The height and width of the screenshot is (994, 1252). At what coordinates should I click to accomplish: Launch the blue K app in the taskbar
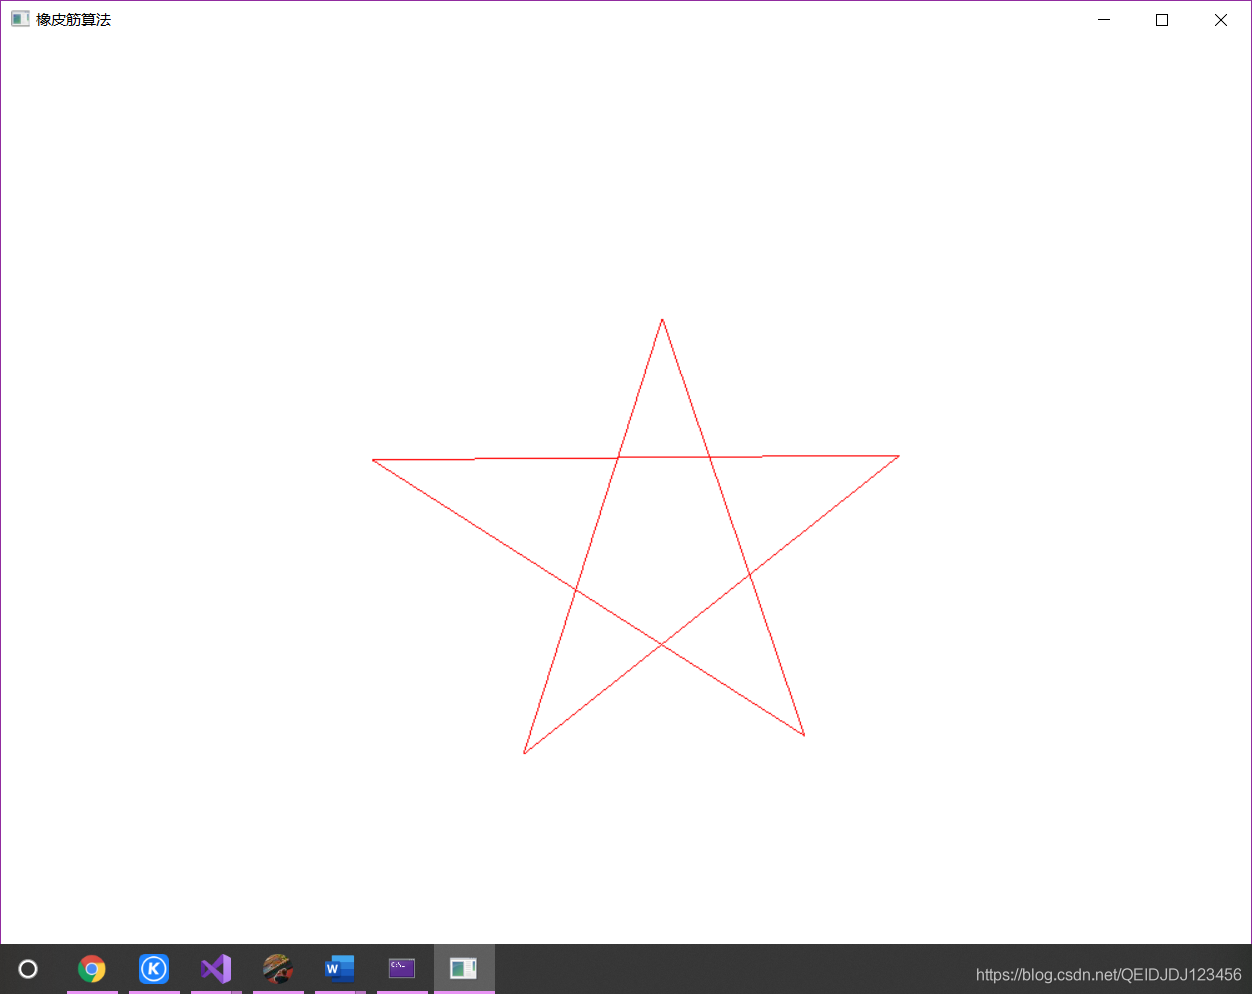click(x=154, y=969)
